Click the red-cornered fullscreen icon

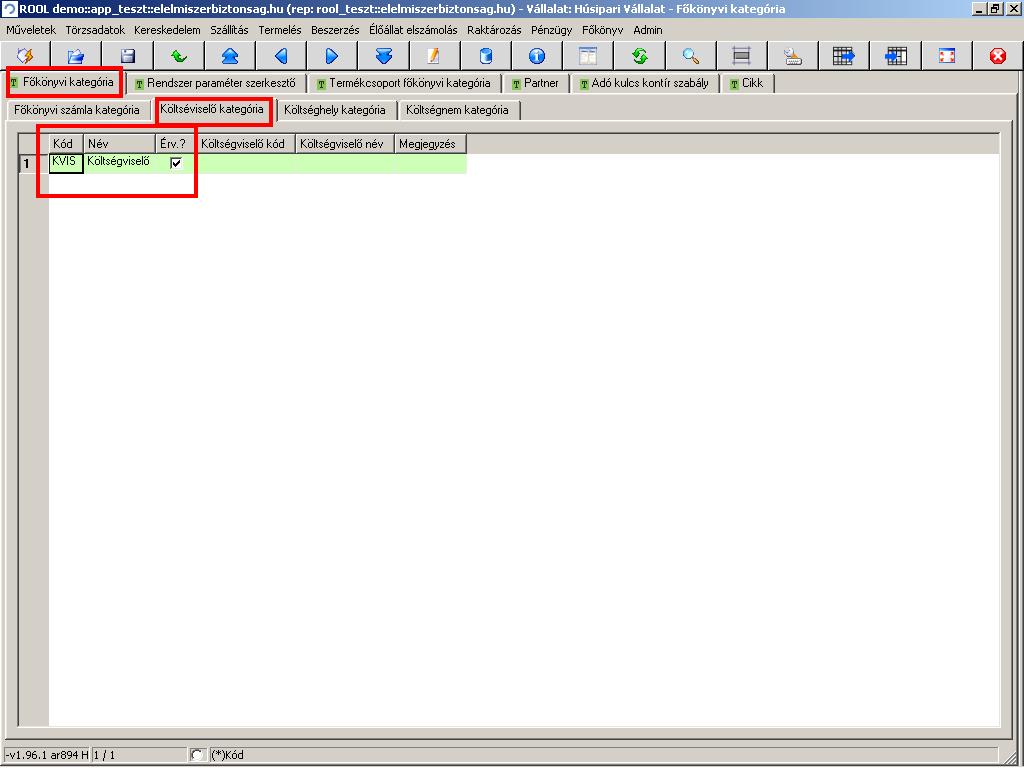[x=946, y=56]
